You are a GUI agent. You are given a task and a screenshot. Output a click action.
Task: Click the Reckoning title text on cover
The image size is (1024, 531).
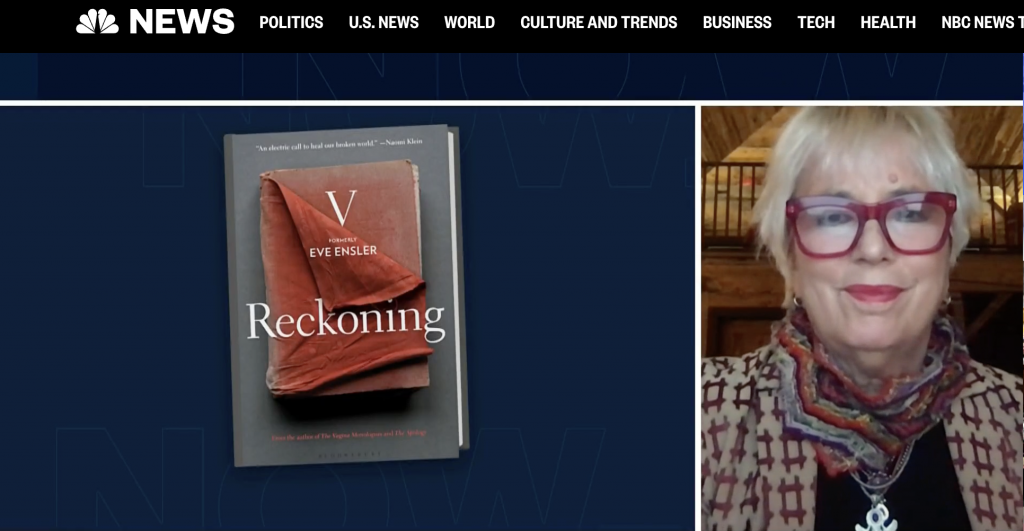point(345,320)
